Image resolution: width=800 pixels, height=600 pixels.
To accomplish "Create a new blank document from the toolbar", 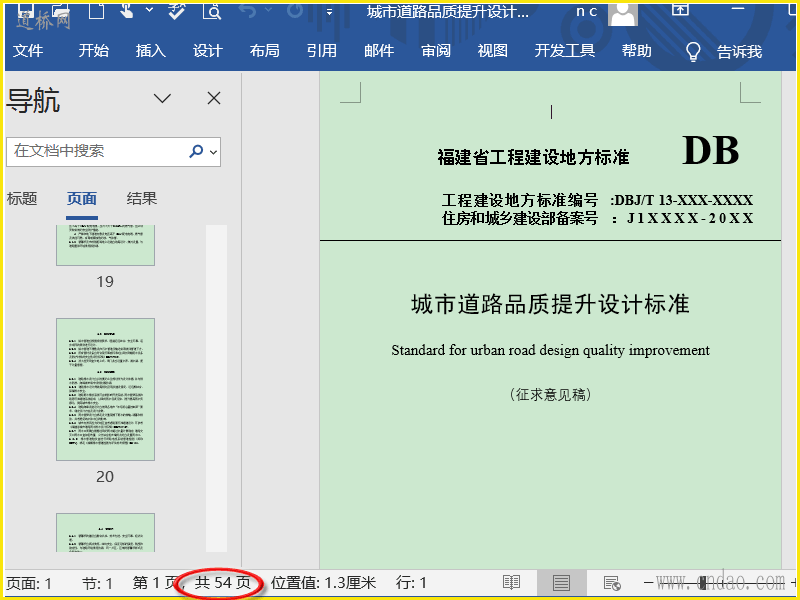I will (x=97, y=10).
